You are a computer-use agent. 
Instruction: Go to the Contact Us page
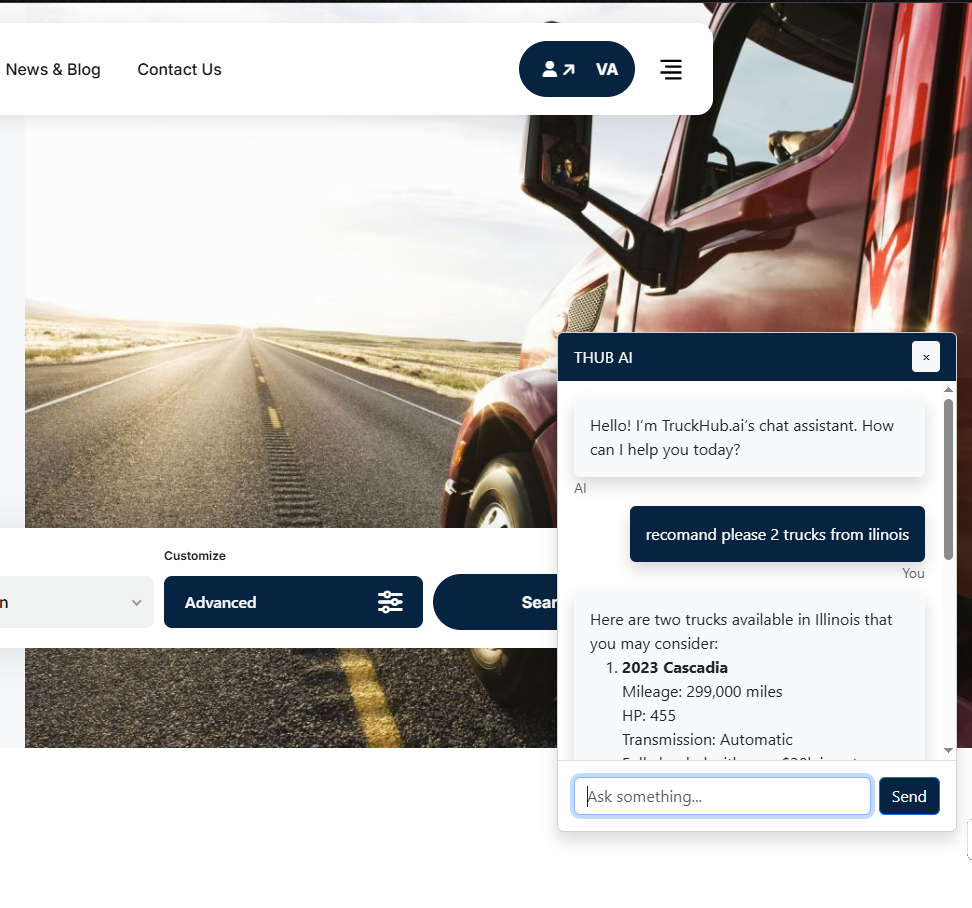pos(179,69)
